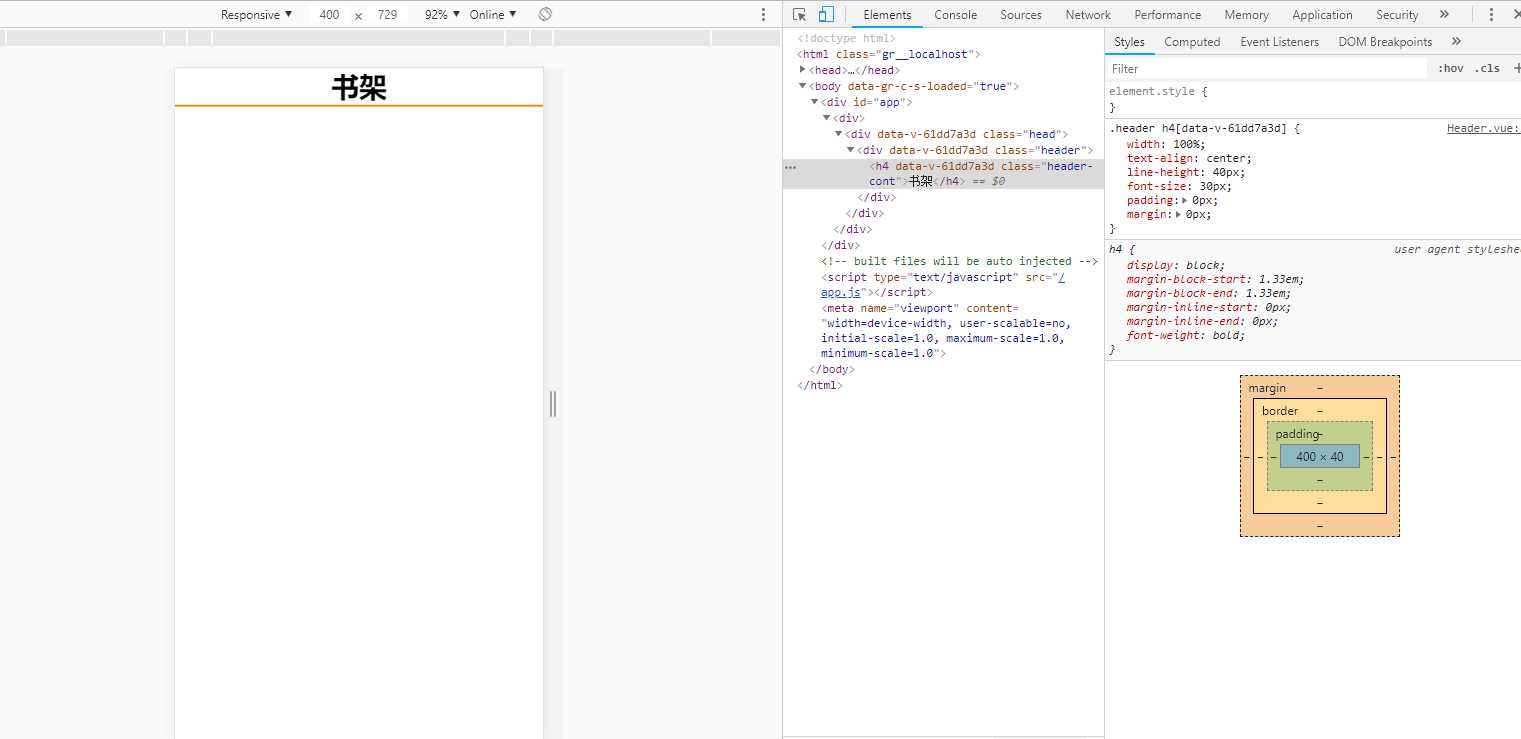Click the 400 × 40 content box

pyautogui.click(x=1320, y=456)
